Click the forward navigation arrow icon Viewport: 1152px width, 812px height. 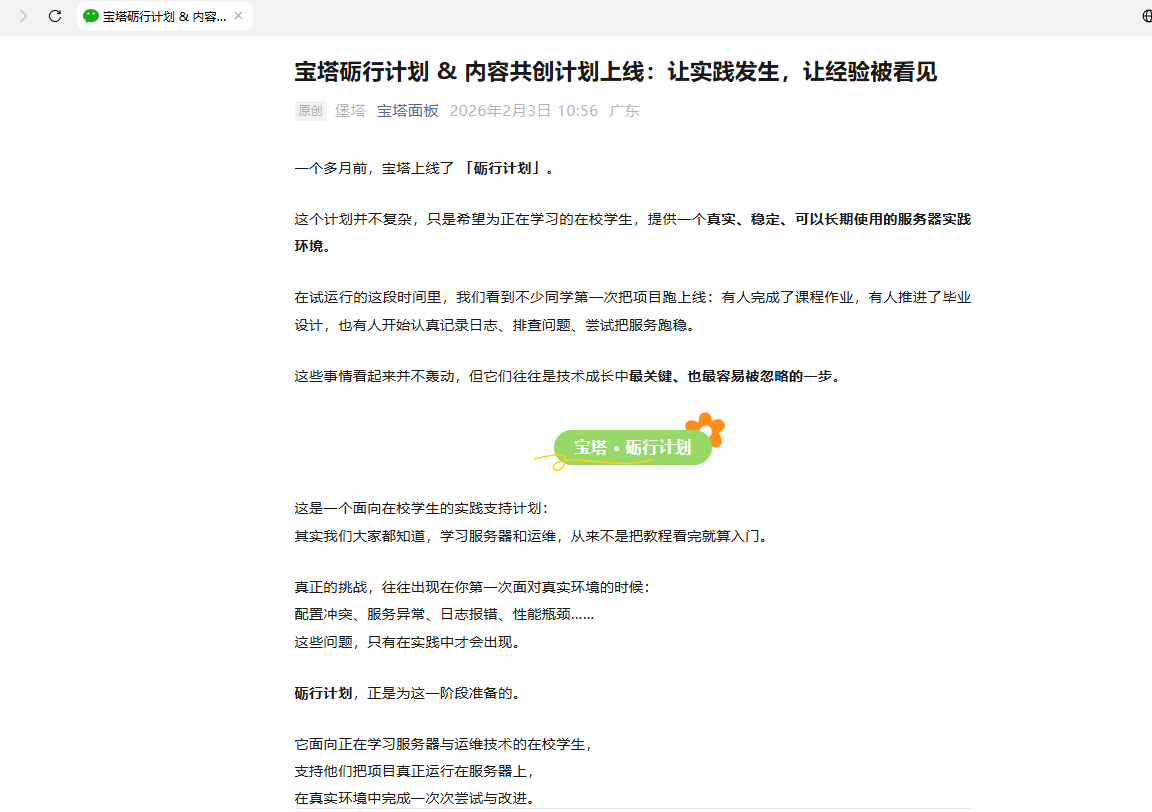tap(22, 16)
